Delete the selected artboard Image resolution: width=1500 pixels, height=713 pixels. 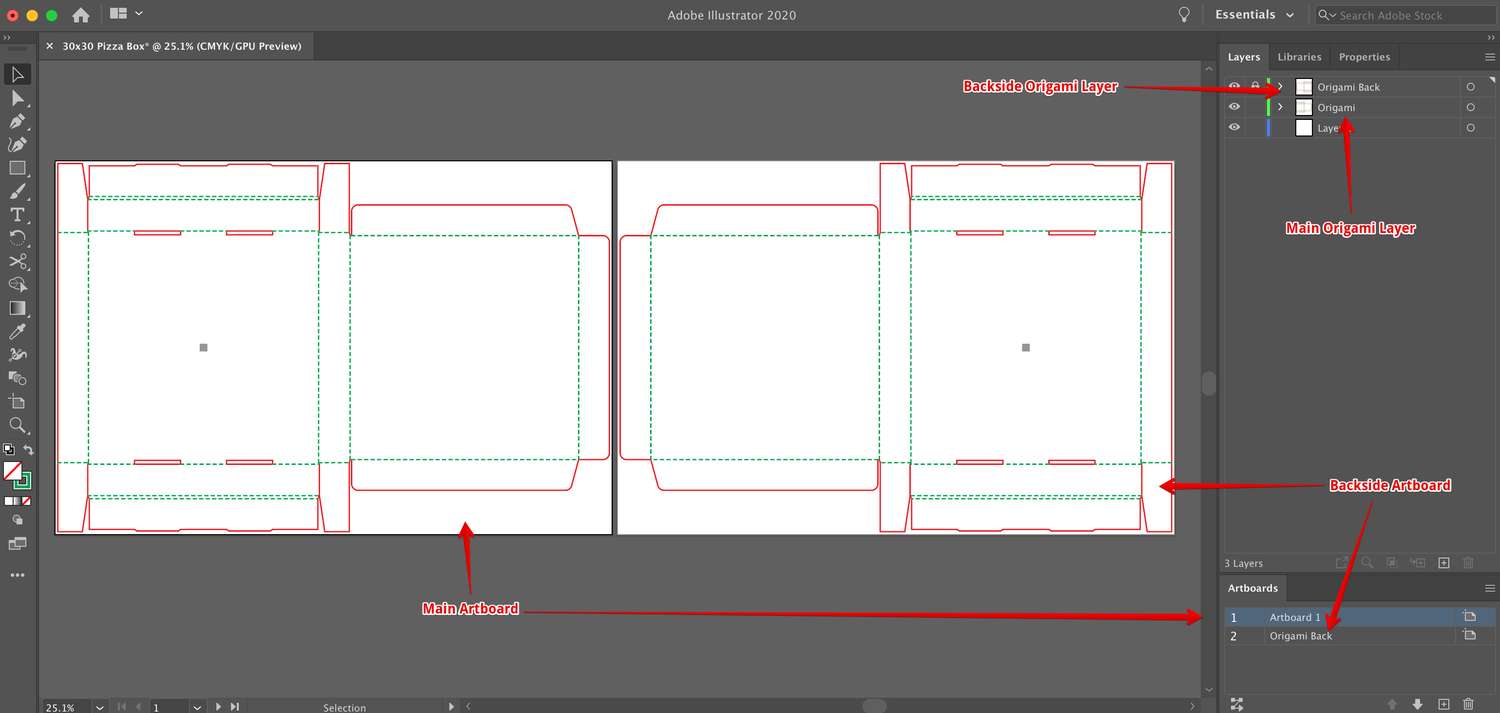coord(1468,704)
